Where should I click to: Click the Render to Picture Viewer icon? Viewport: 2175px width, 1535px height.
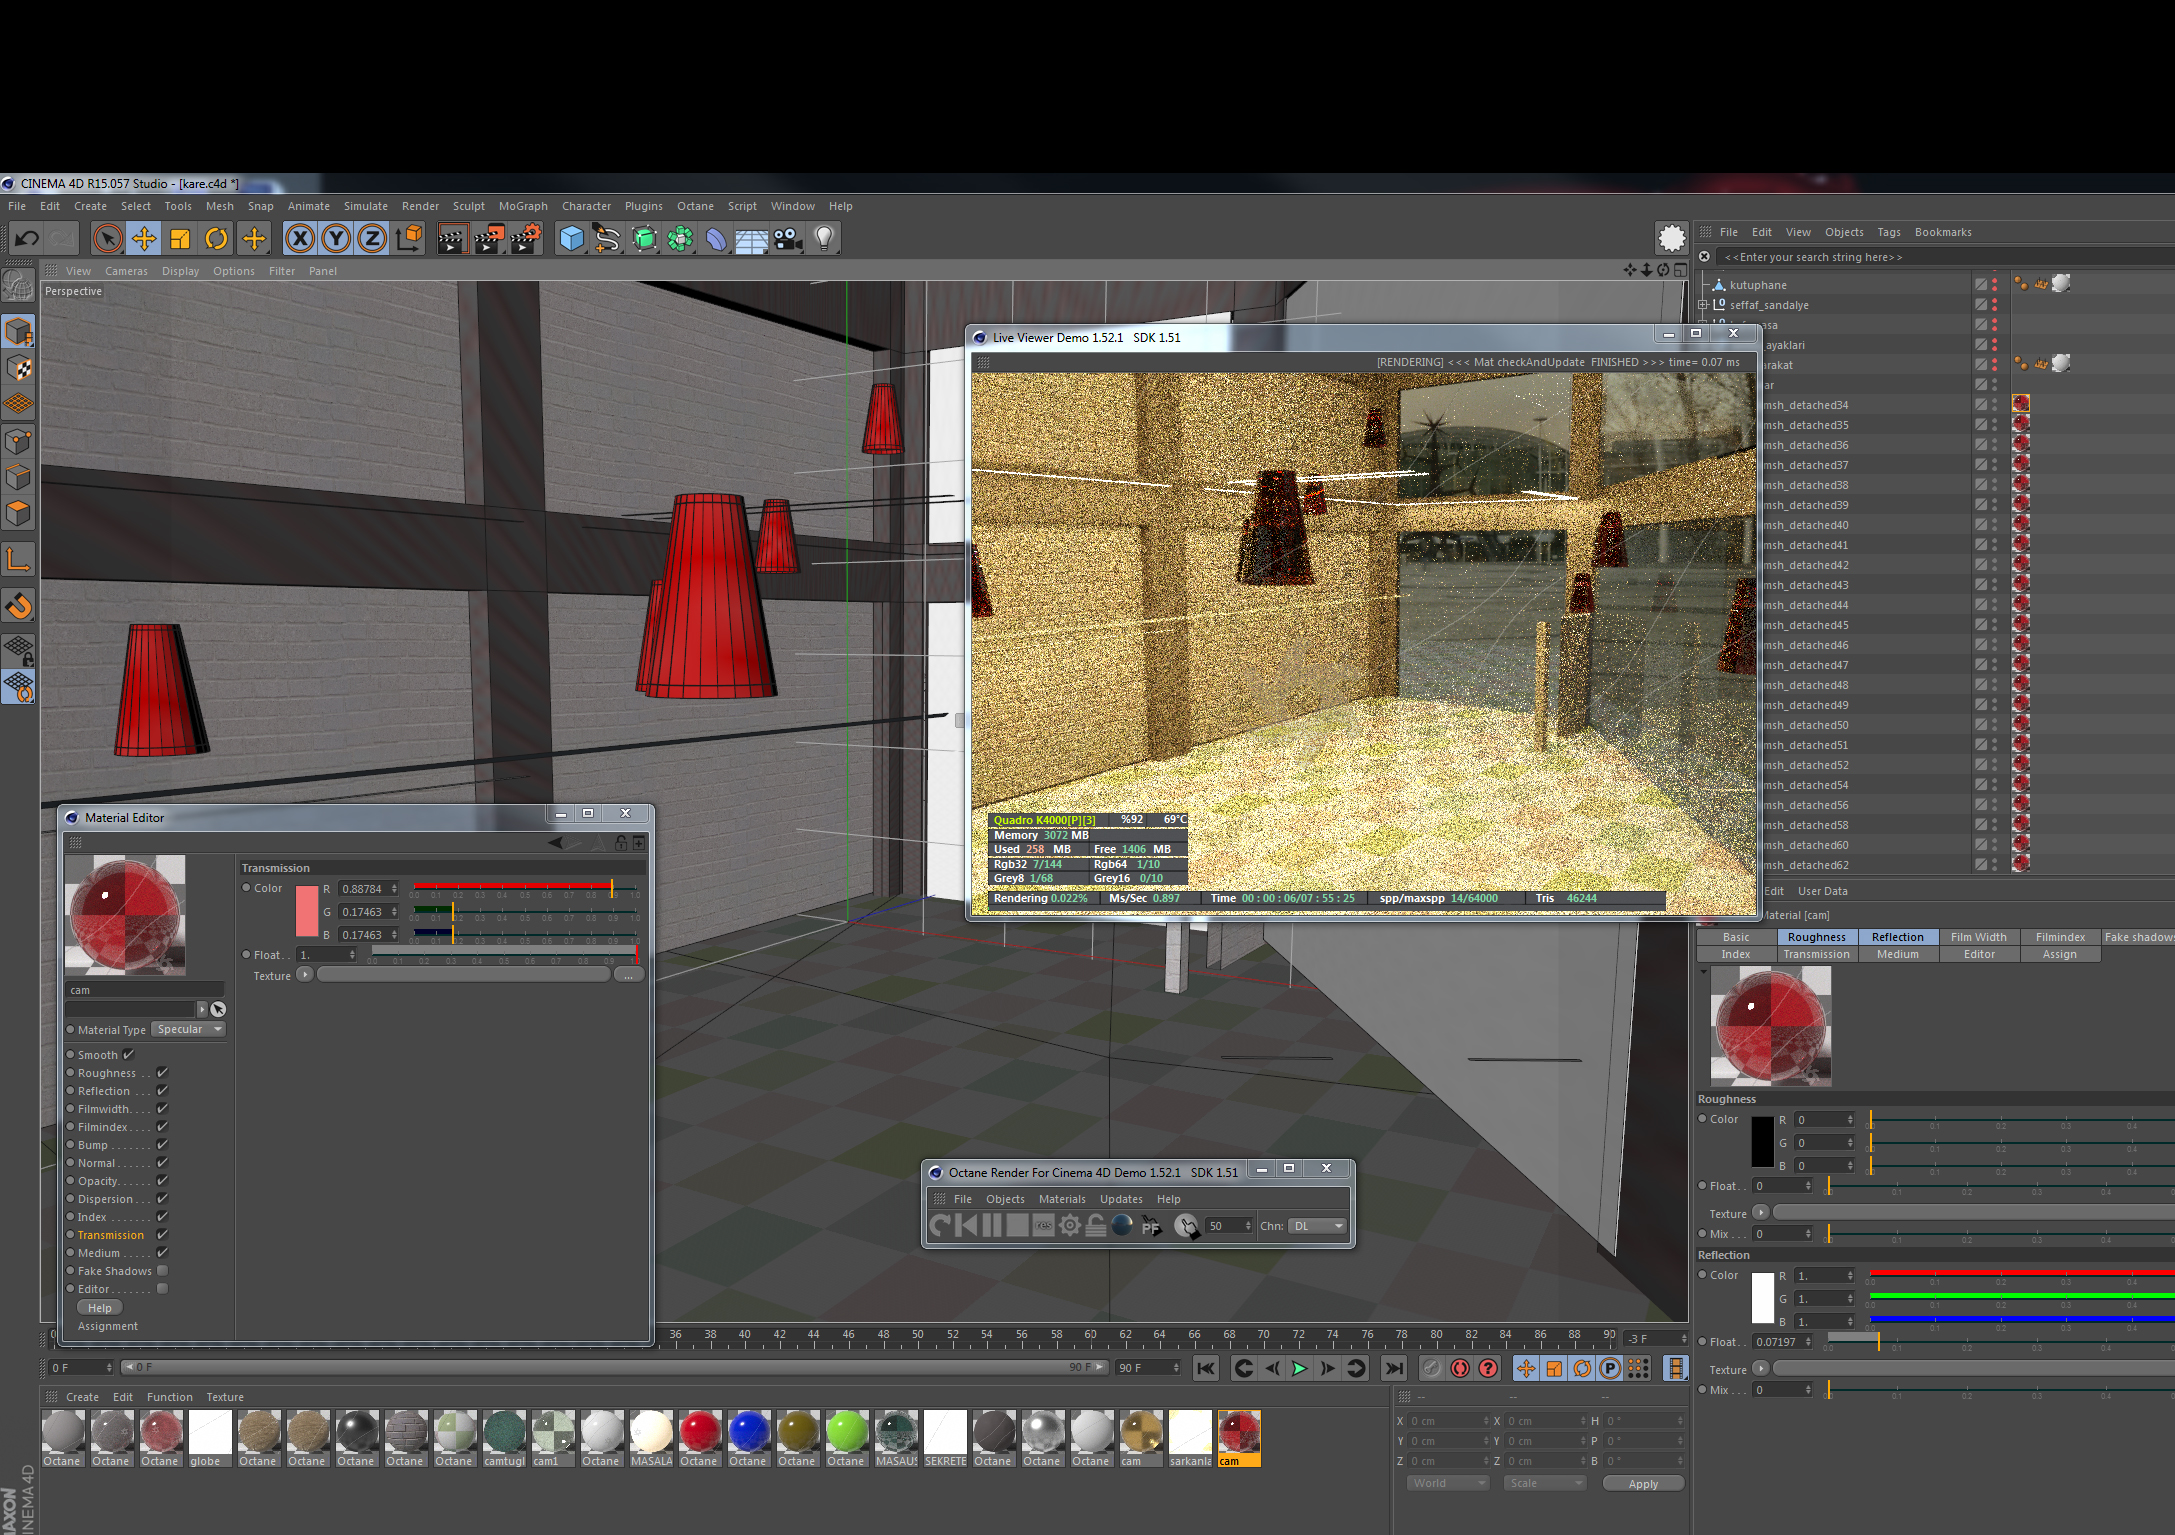click(x=489, y=238)
